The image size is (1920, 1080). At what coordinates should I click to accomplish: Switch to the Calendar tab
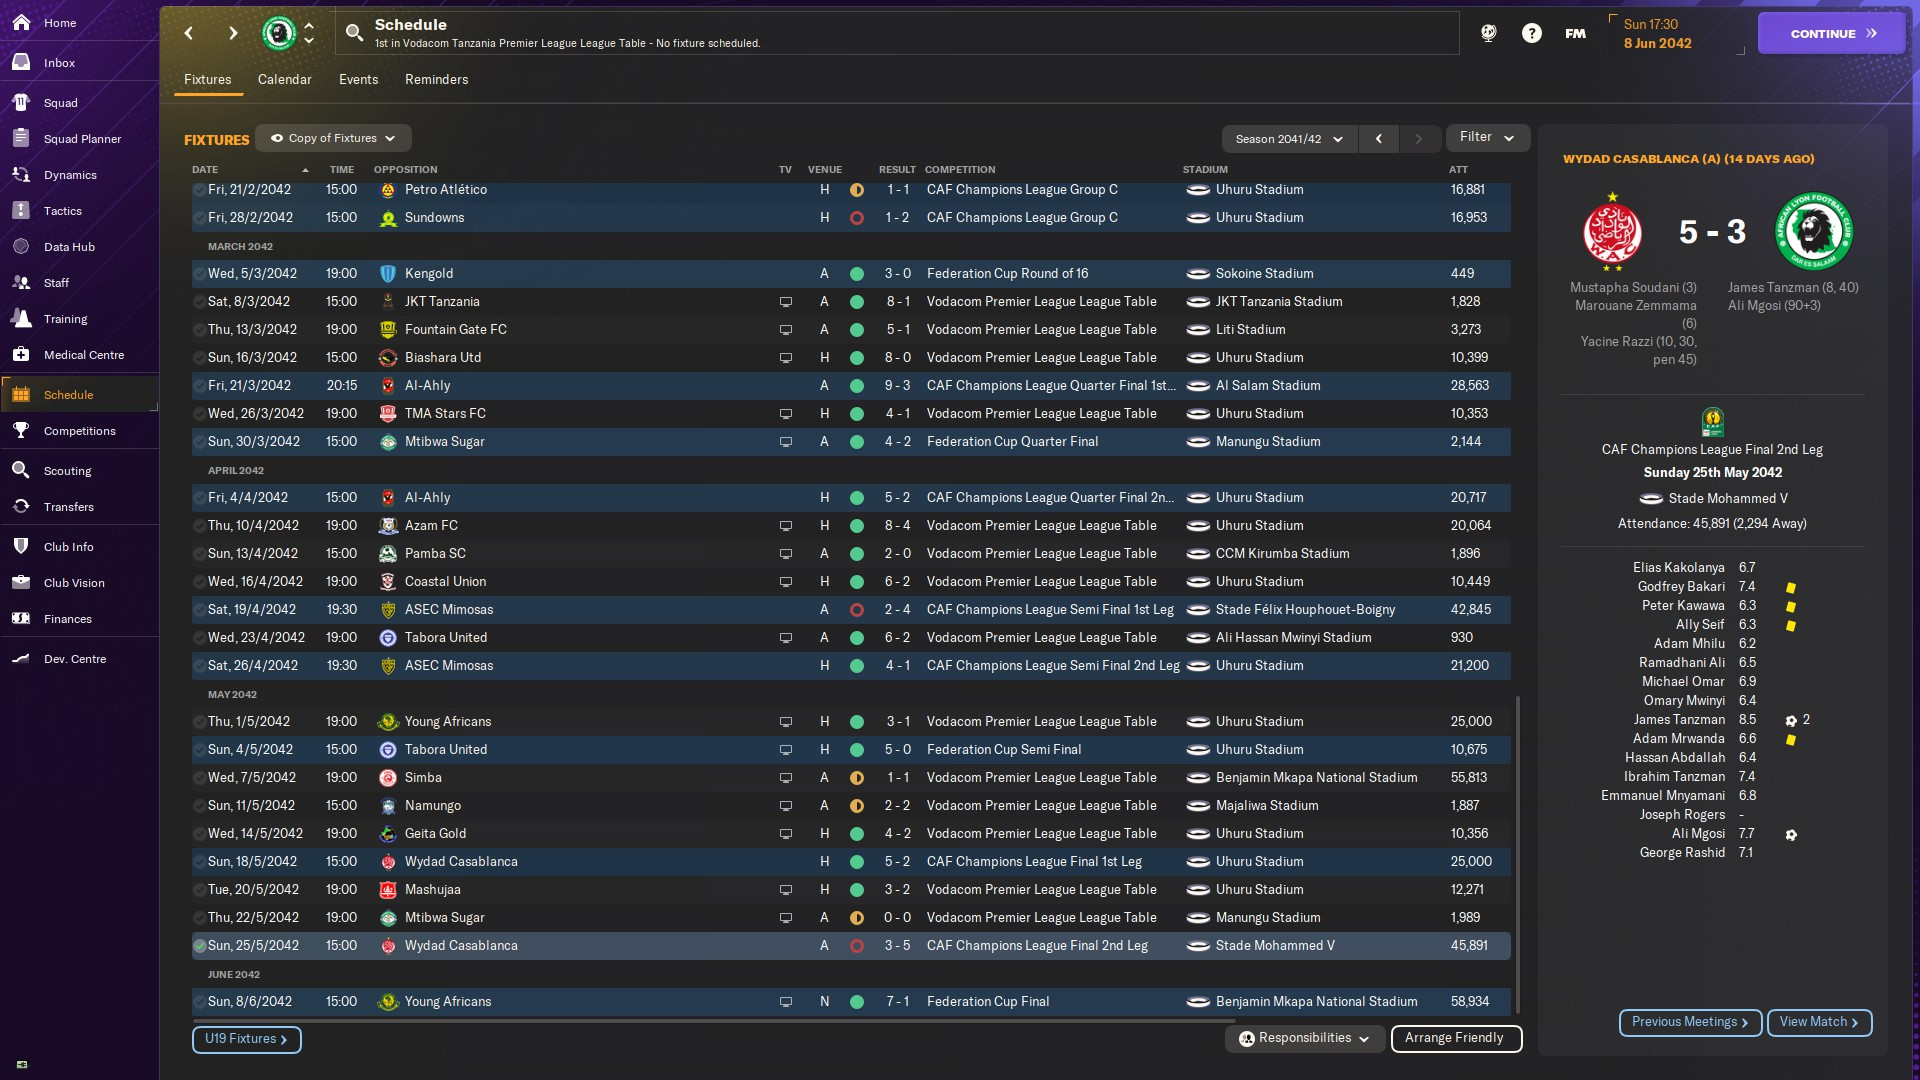click(x=284, y=79)
